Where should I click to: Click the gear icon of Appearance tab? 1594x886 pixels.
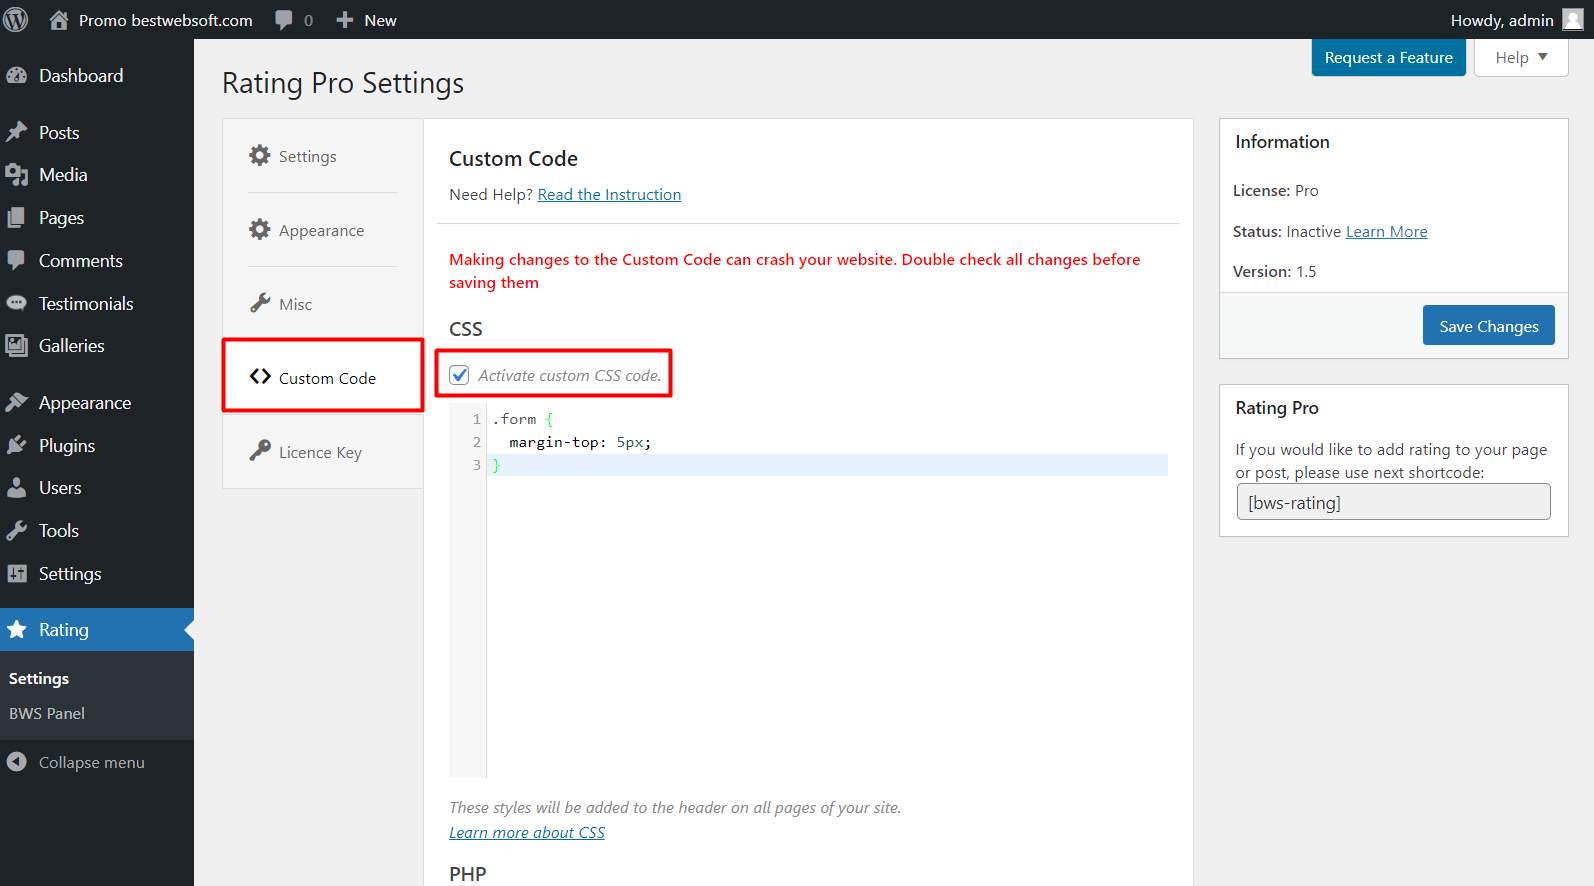(260, 229)
